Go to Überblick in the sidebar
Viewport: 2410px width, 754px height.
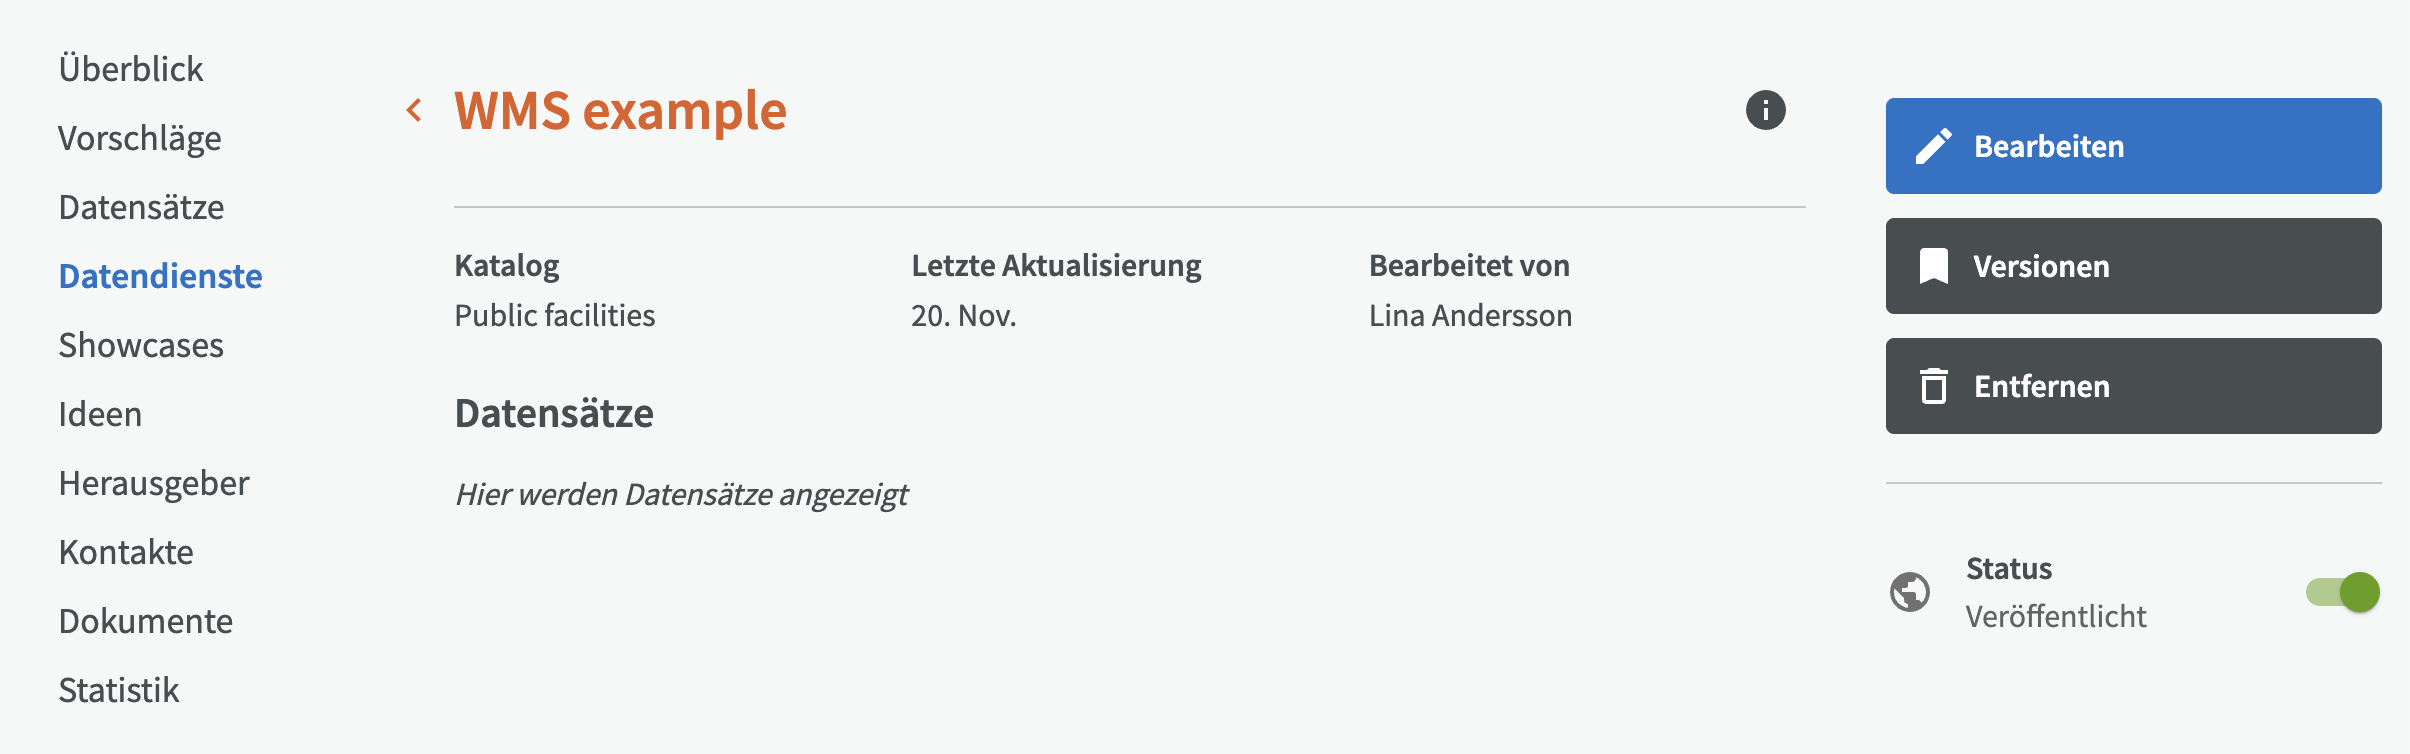tap(131, 69)
